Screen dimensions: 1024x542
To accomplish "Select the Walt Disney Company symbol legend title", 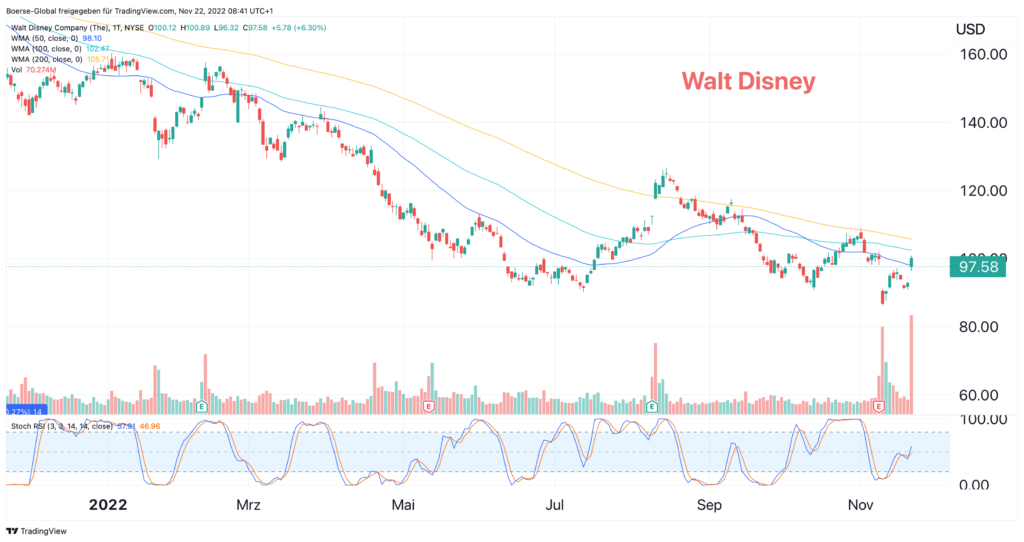I will pos(77,28).
